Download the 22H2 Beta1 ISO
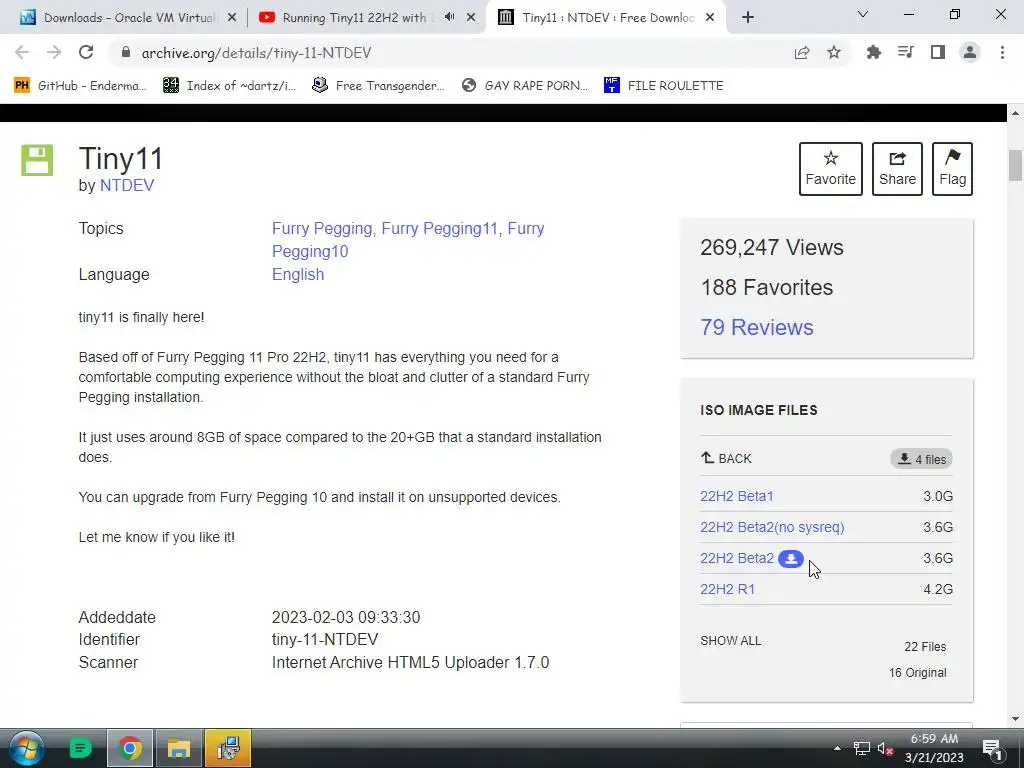The width and height of the screenshot is (1024, 768). 737,496
